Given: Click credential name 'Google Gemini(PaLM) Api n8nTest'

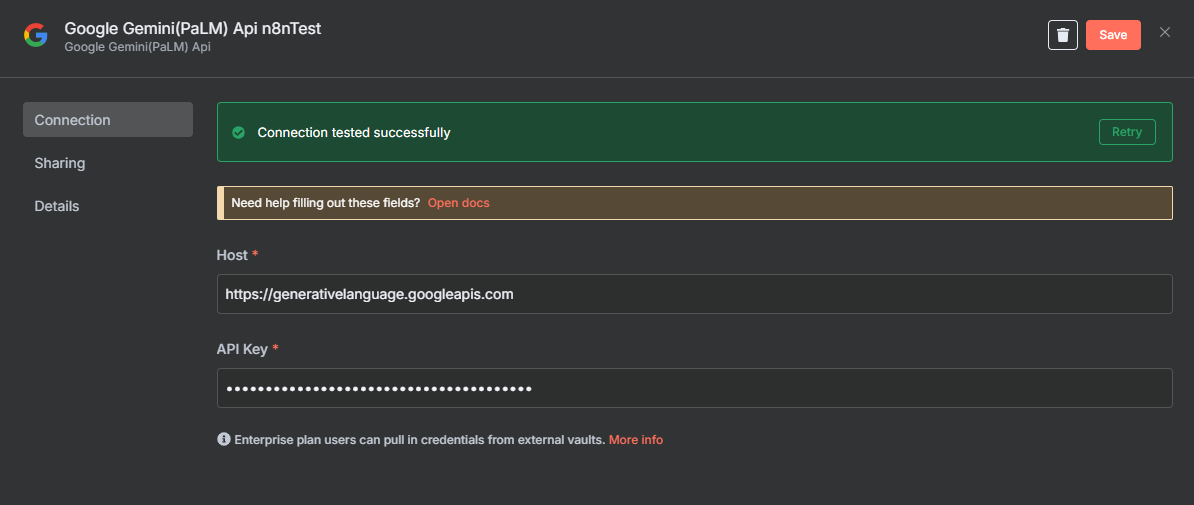Looking at the screenshot, I should (x=193, y=29).
